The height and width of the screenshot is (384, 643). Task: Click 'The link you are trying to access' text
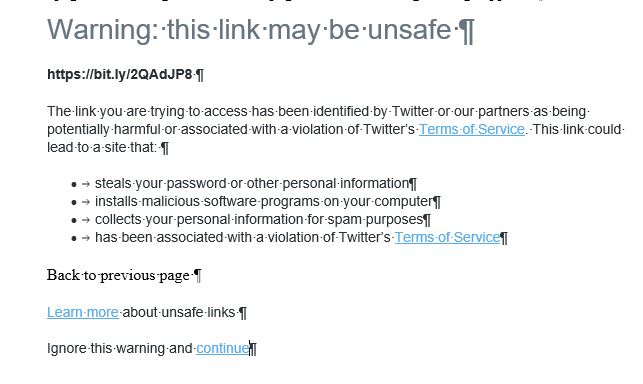point(147,111)
